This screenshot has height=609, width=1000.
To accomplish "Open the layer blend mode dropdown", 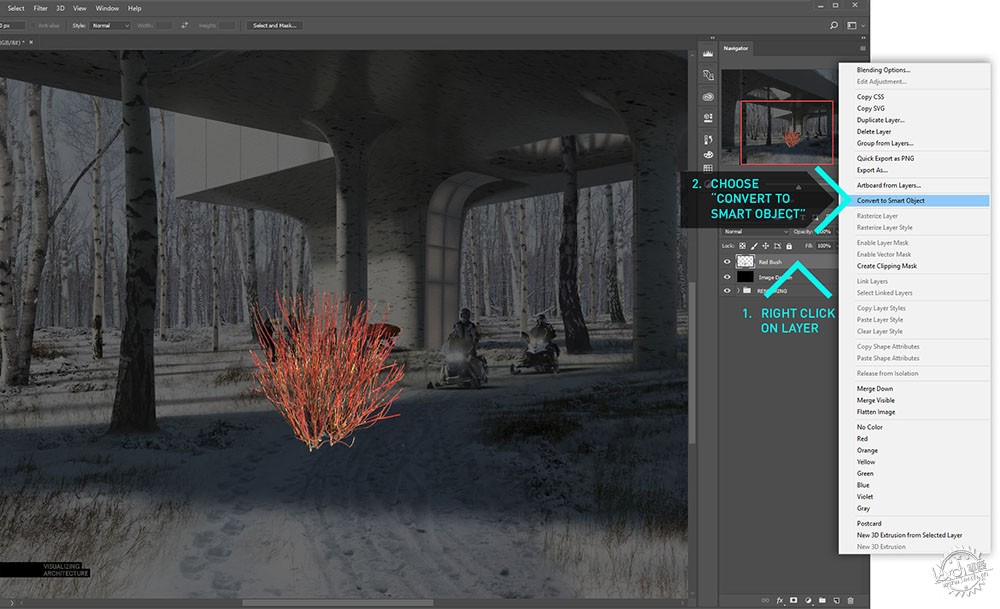I will click(x=756, y=231).
